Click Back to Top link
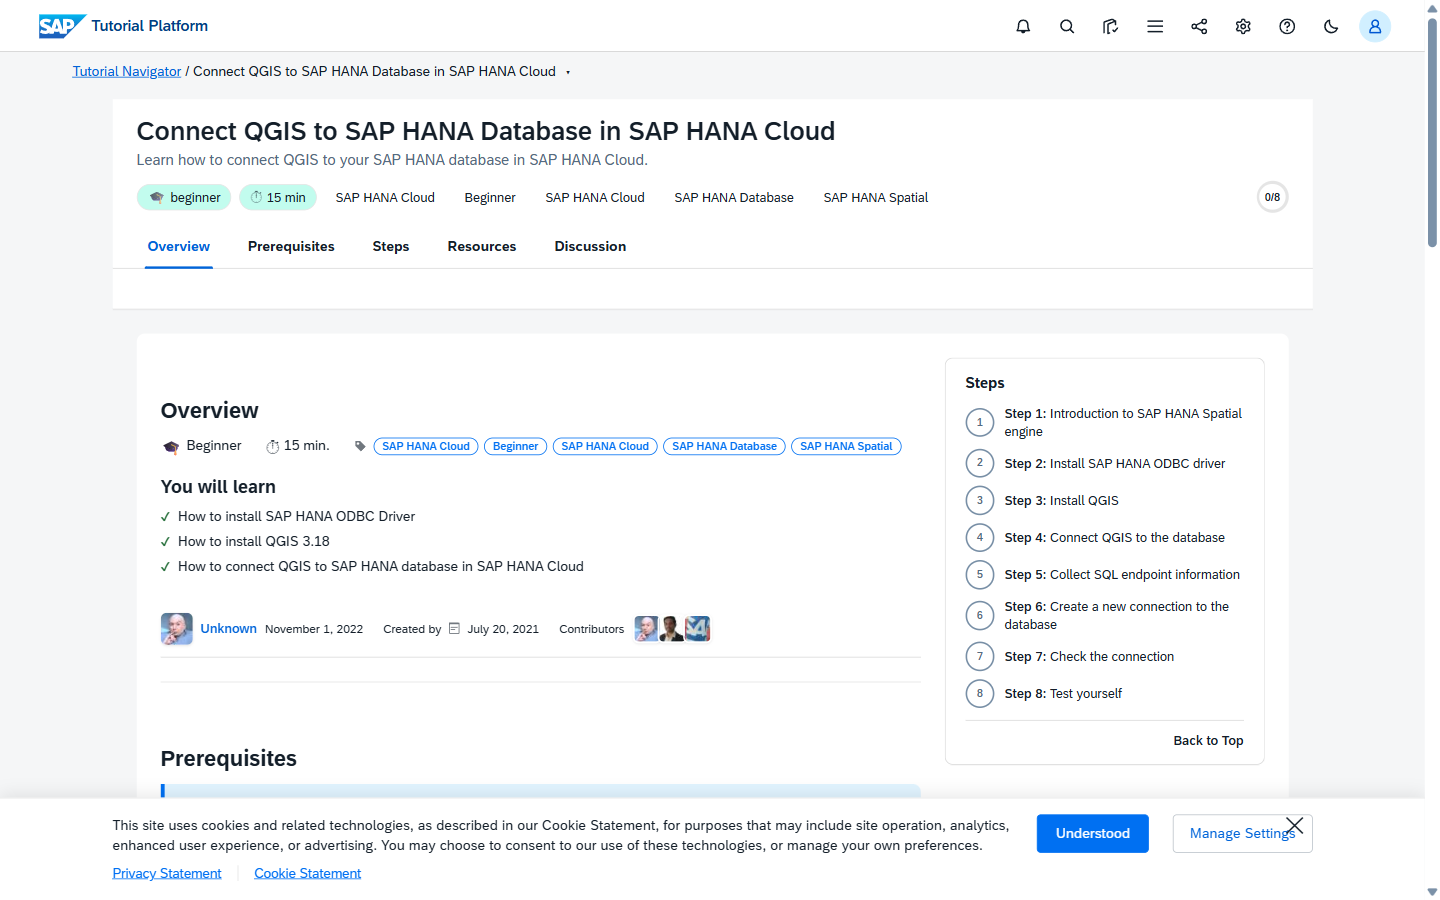Viewport: 1440px width, 900px height. point(1208,740)
